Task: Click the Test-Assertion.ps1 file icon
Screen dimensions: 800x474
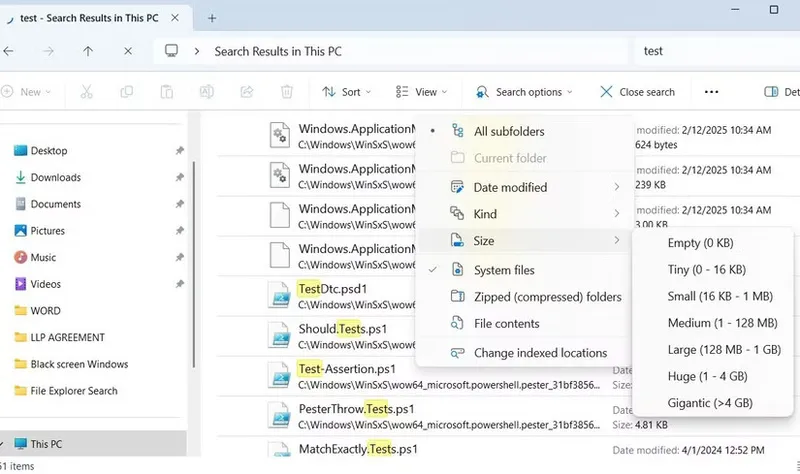Action: [x=280, y=376]
